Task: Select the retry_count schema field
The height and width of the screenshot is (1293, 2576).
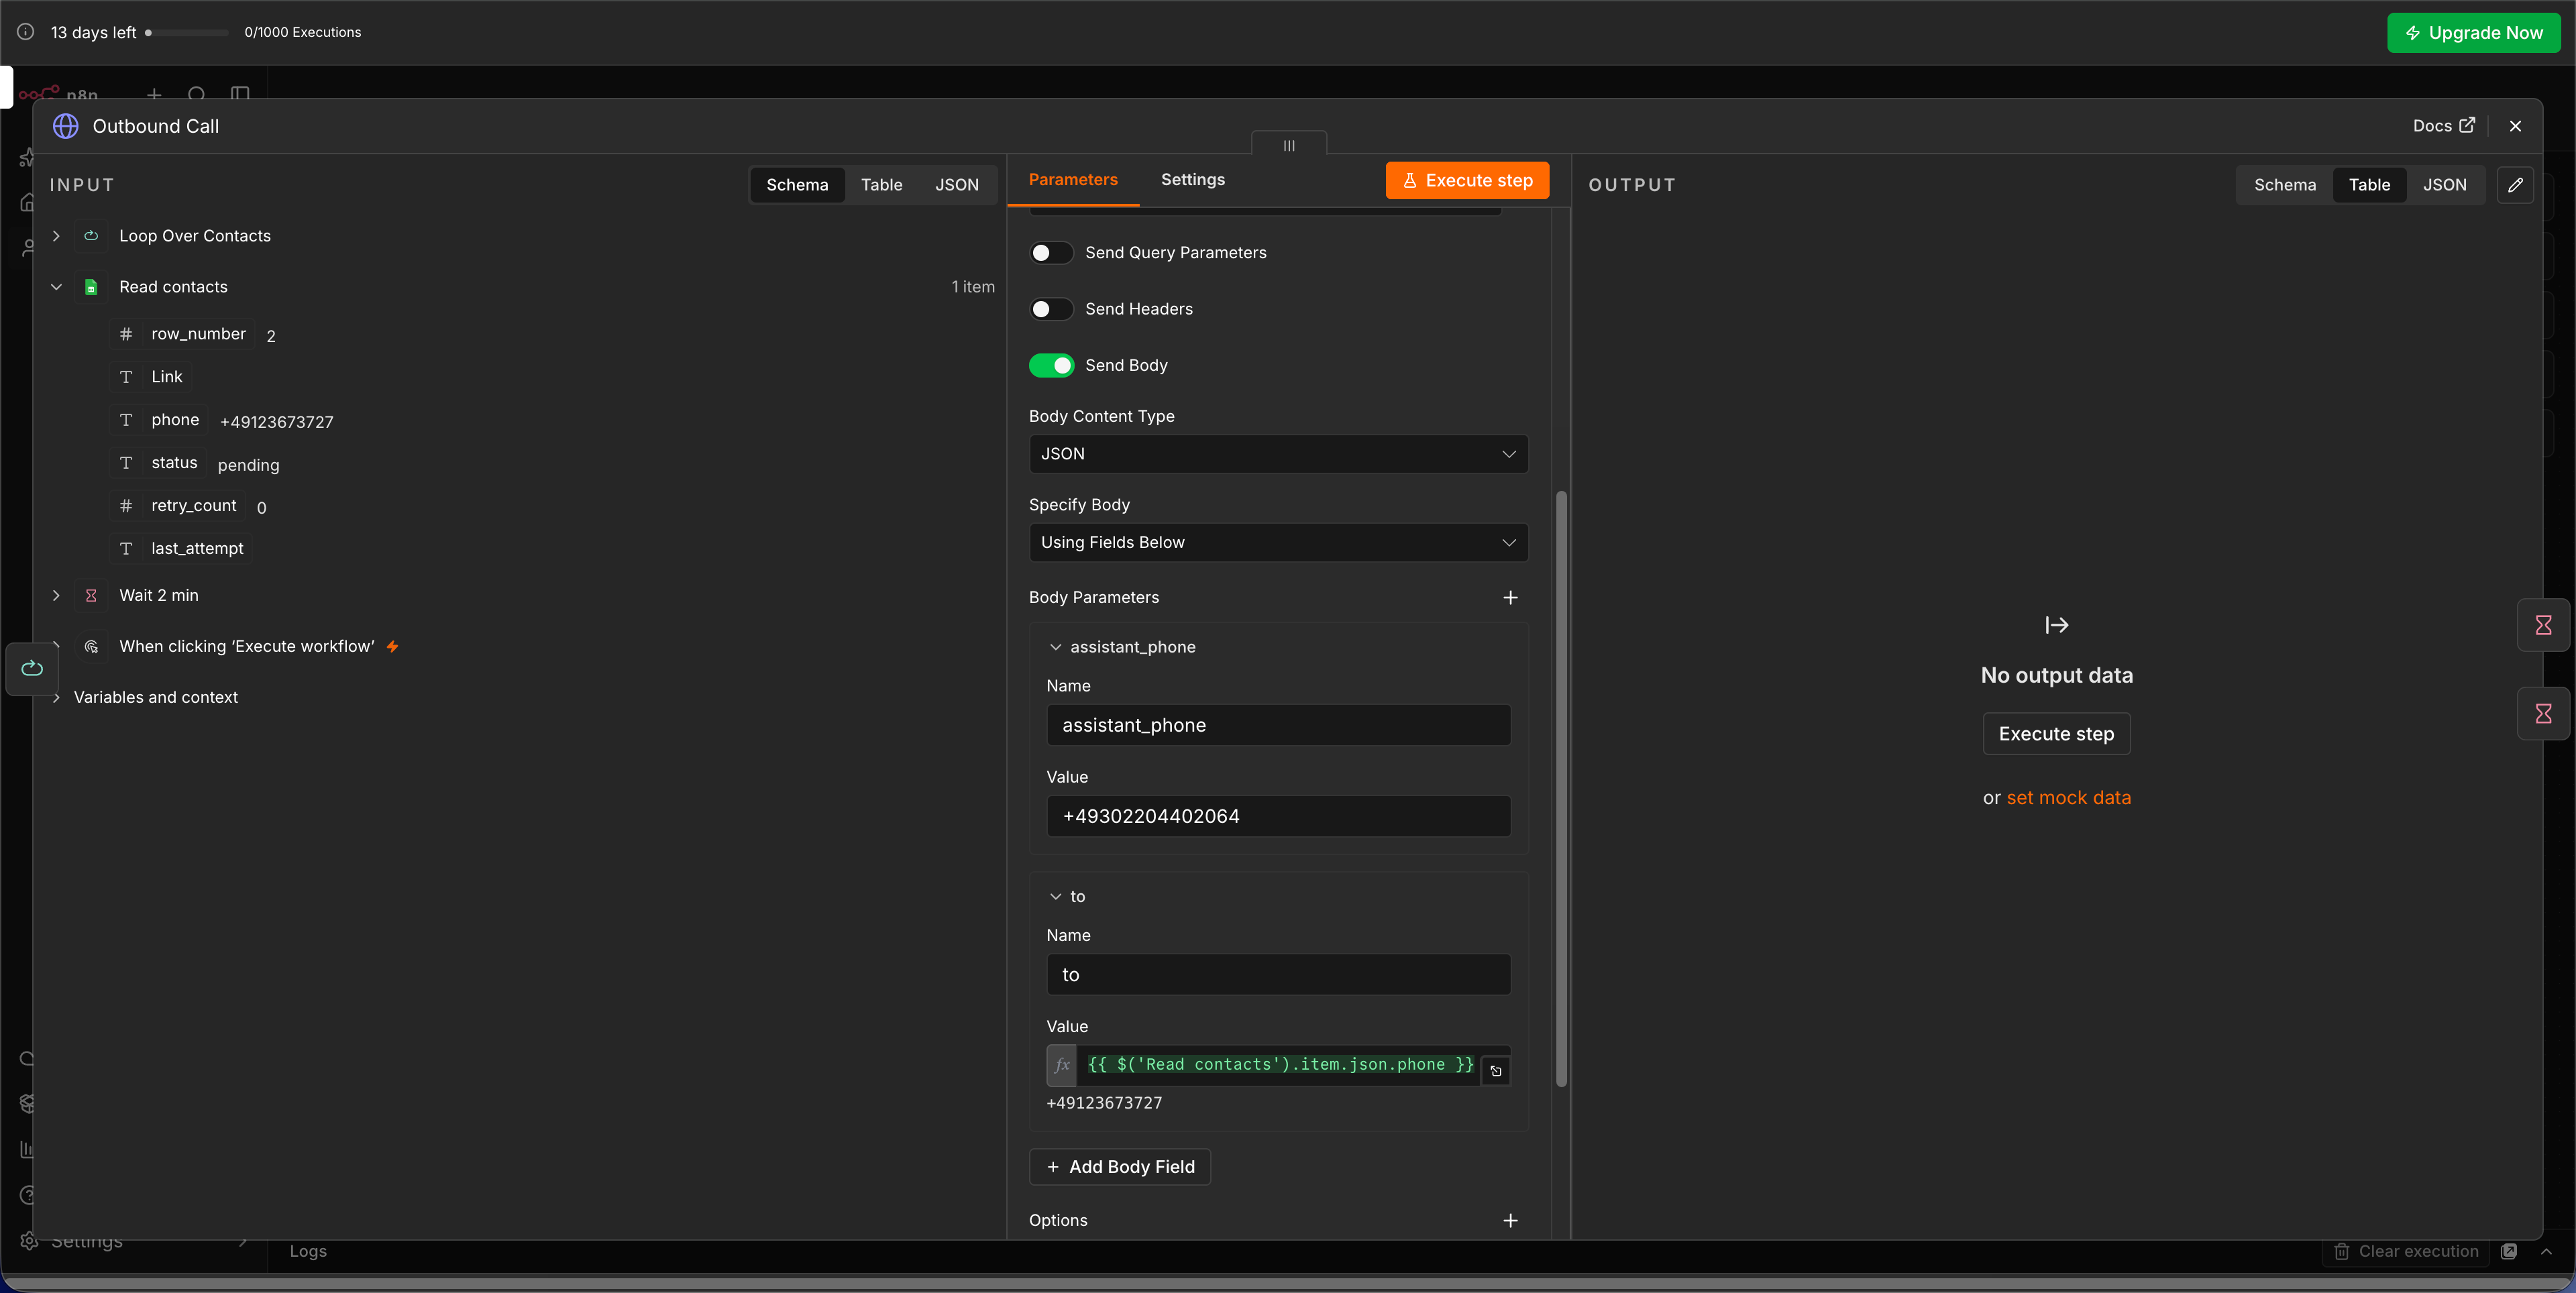Action: click(x=178, y=506)
